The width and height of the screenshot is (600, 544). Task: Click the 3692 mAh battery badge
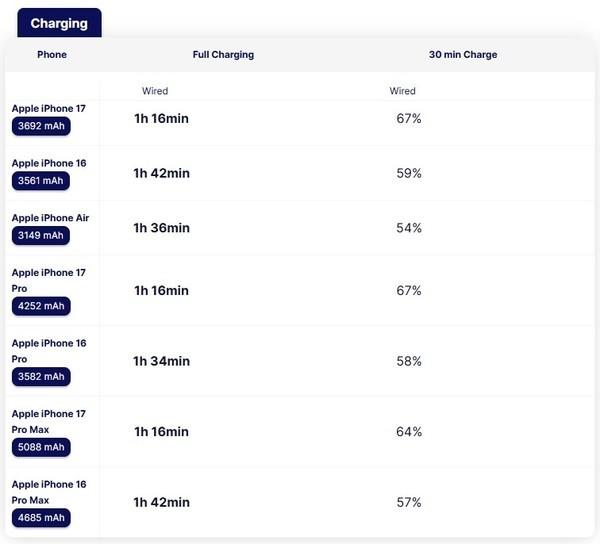click(41, 126)
